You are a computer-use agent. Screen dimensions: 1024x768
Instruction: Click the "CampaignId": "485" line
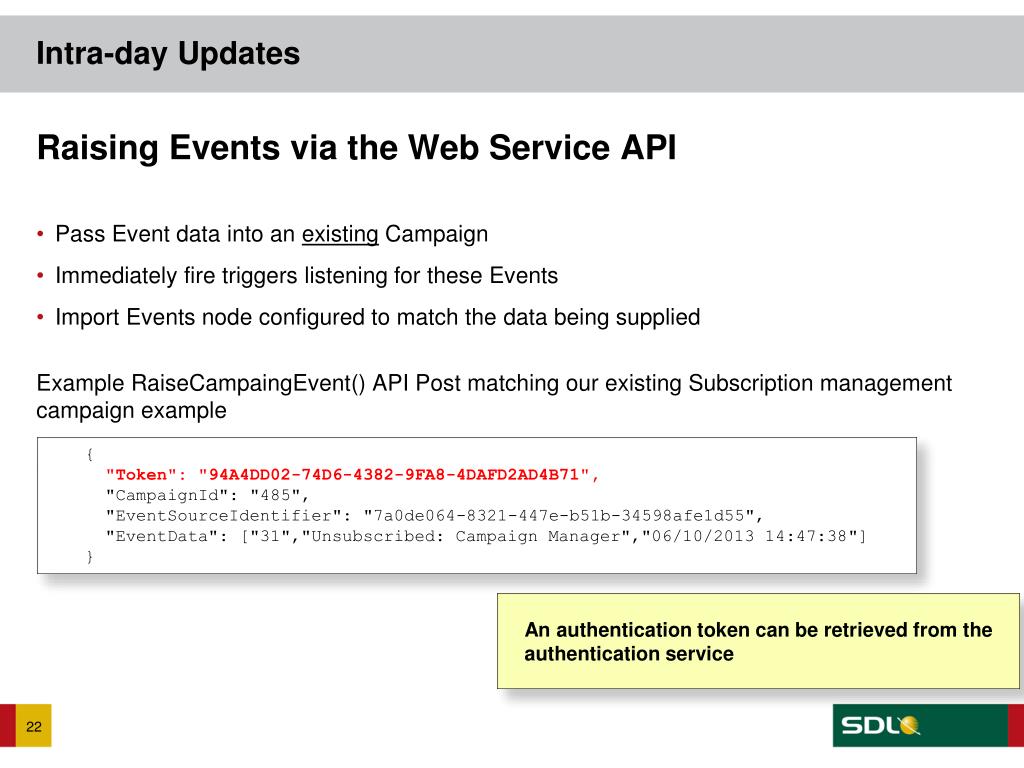207,495
